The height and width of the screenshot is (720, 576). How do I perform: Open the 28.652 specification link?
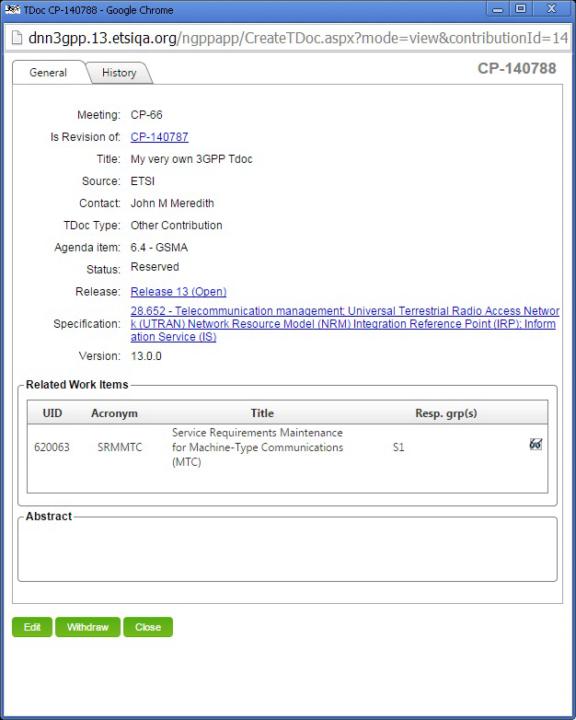344,324
